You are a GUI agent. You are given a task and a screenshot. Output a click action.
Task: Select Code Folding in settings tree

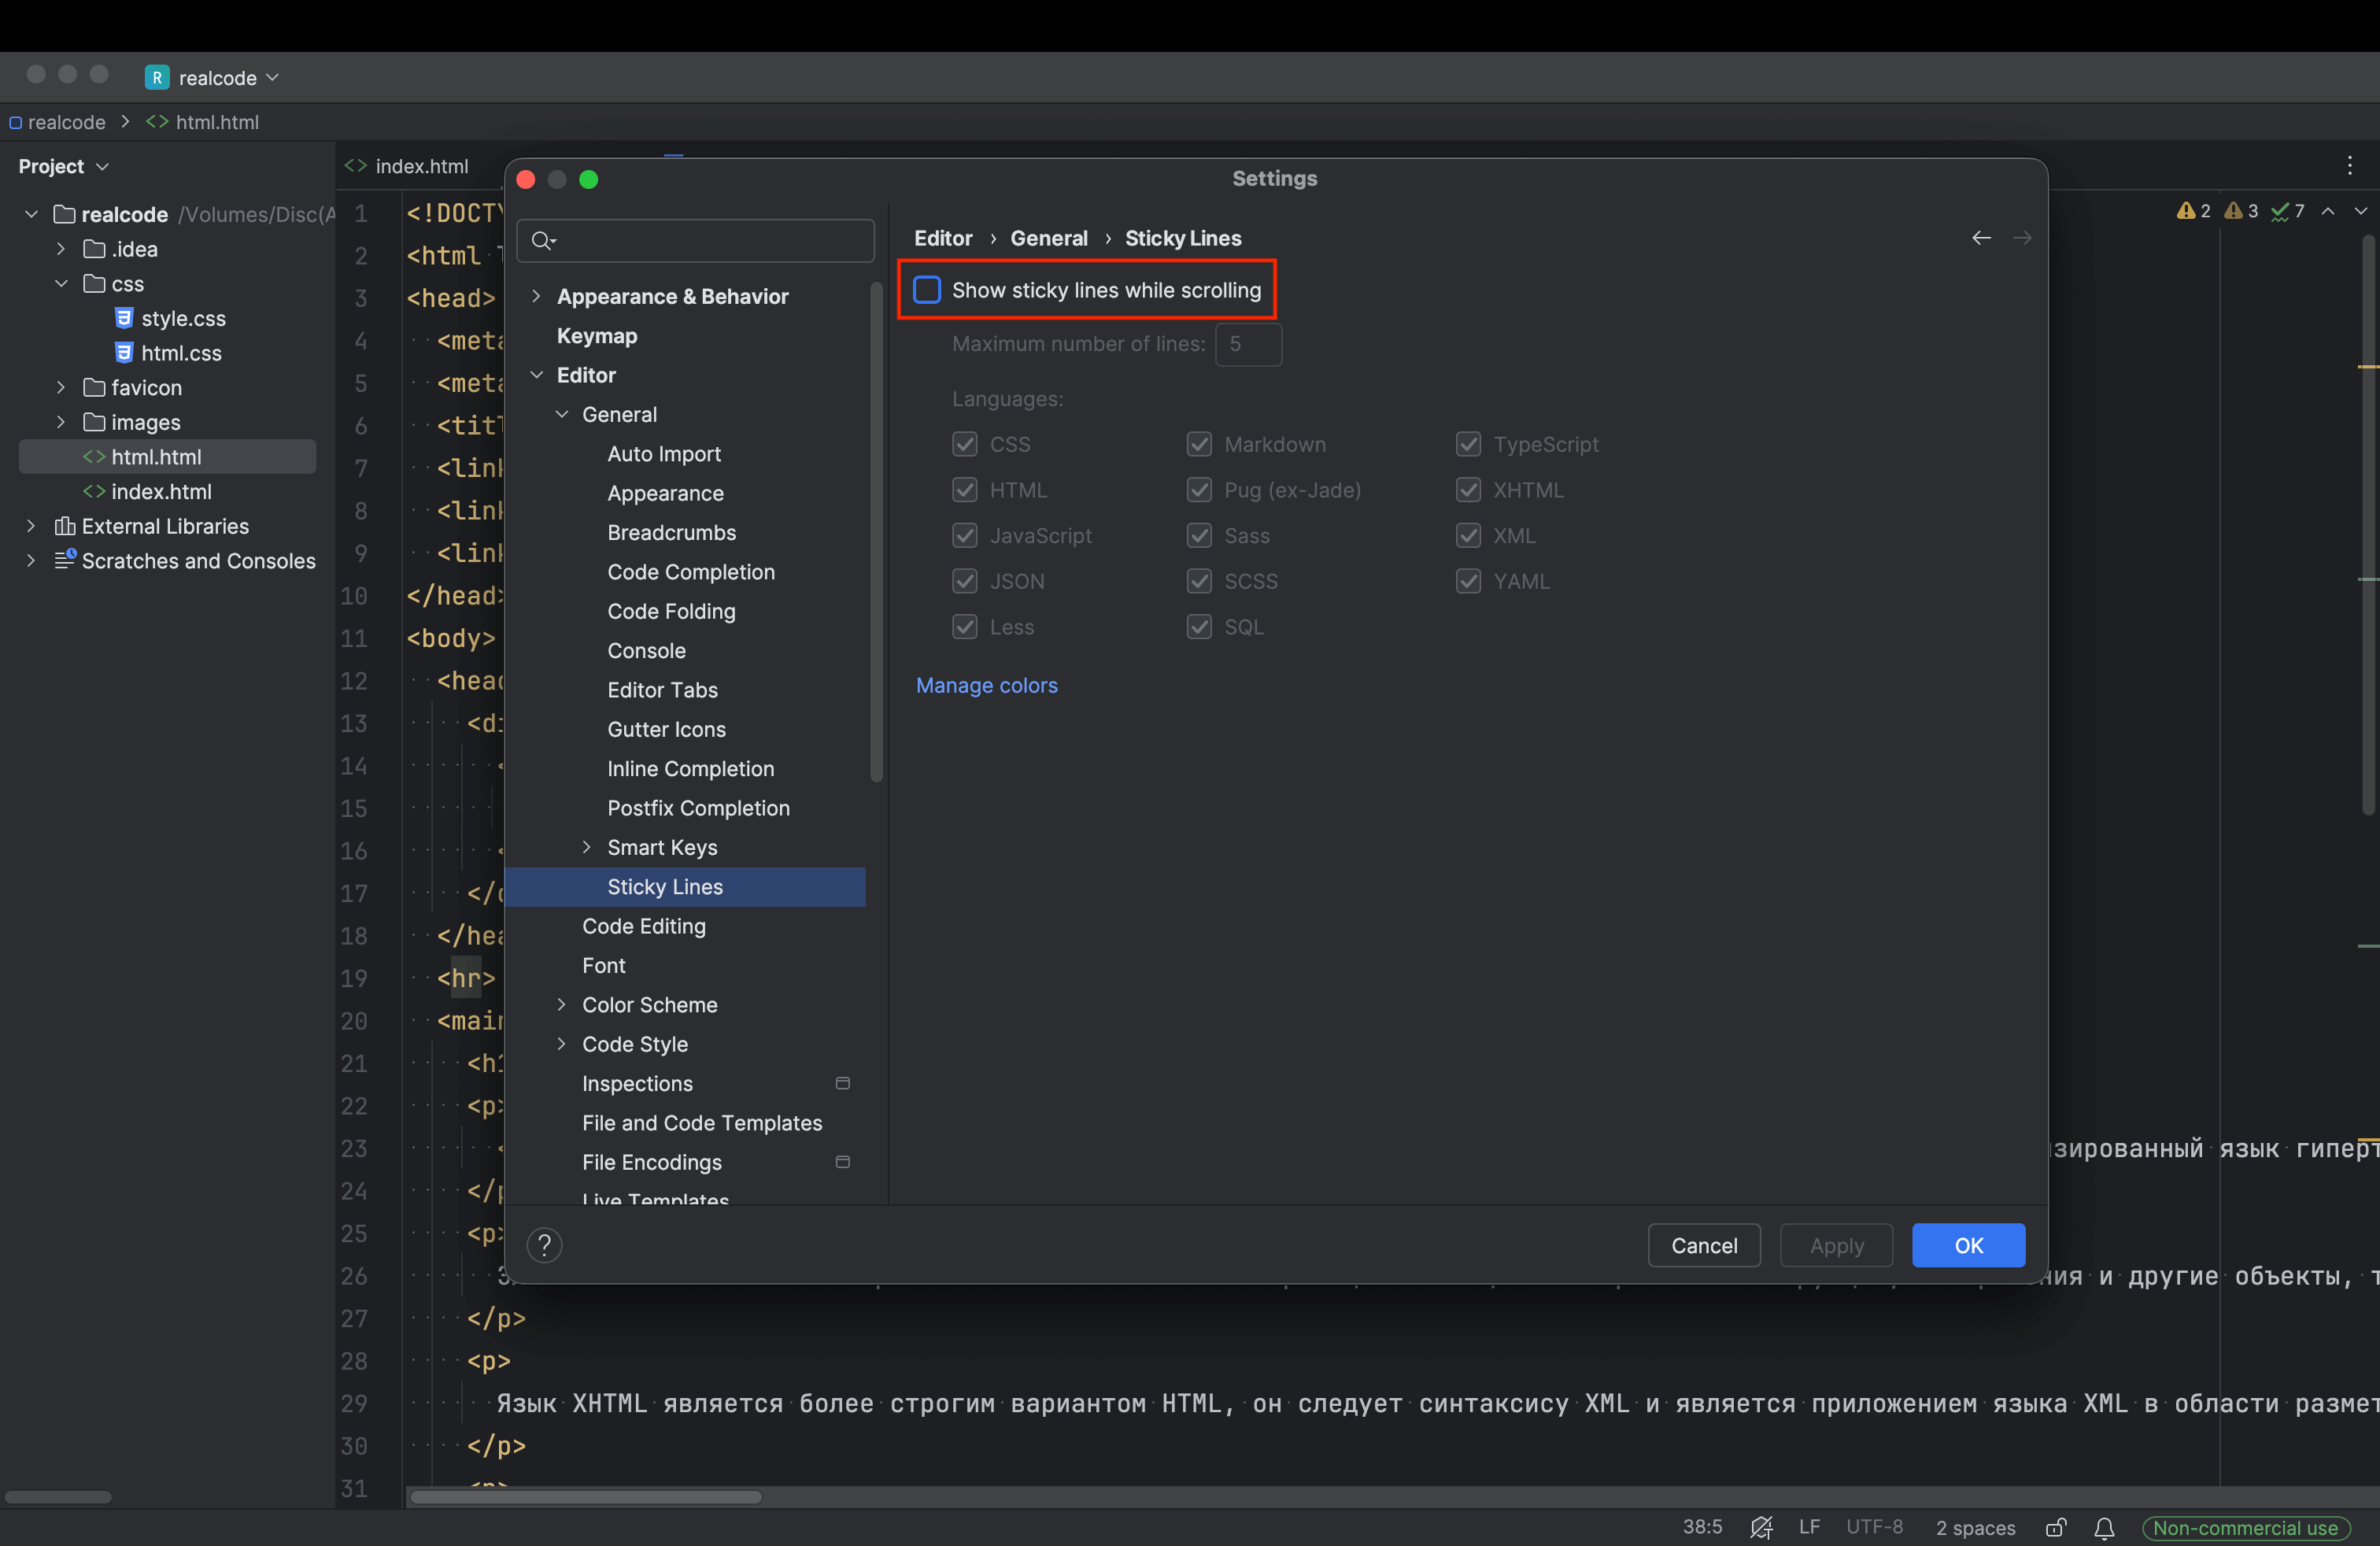click(671, 611)
